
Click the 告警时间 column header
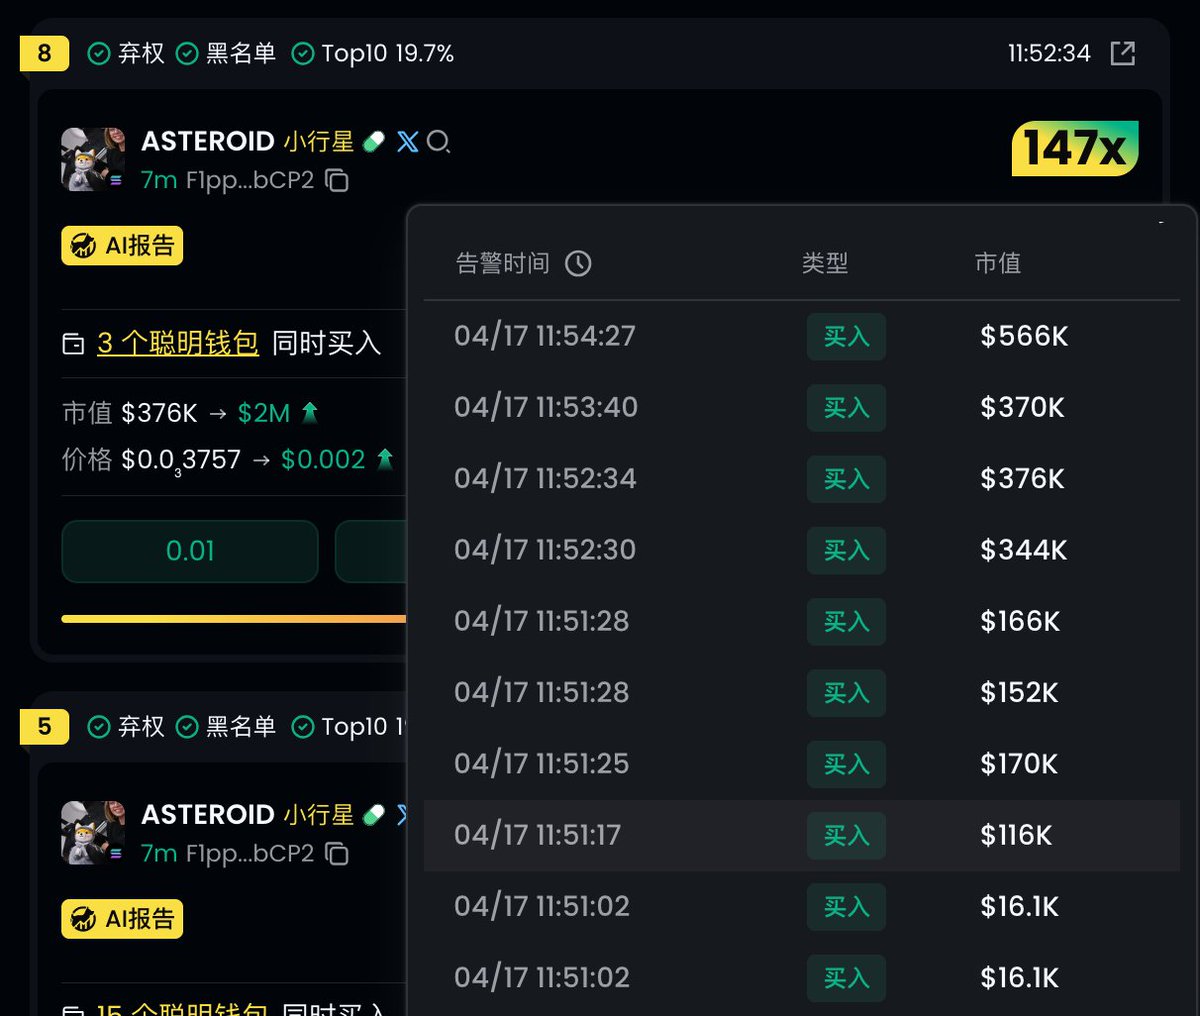[503, 263]
